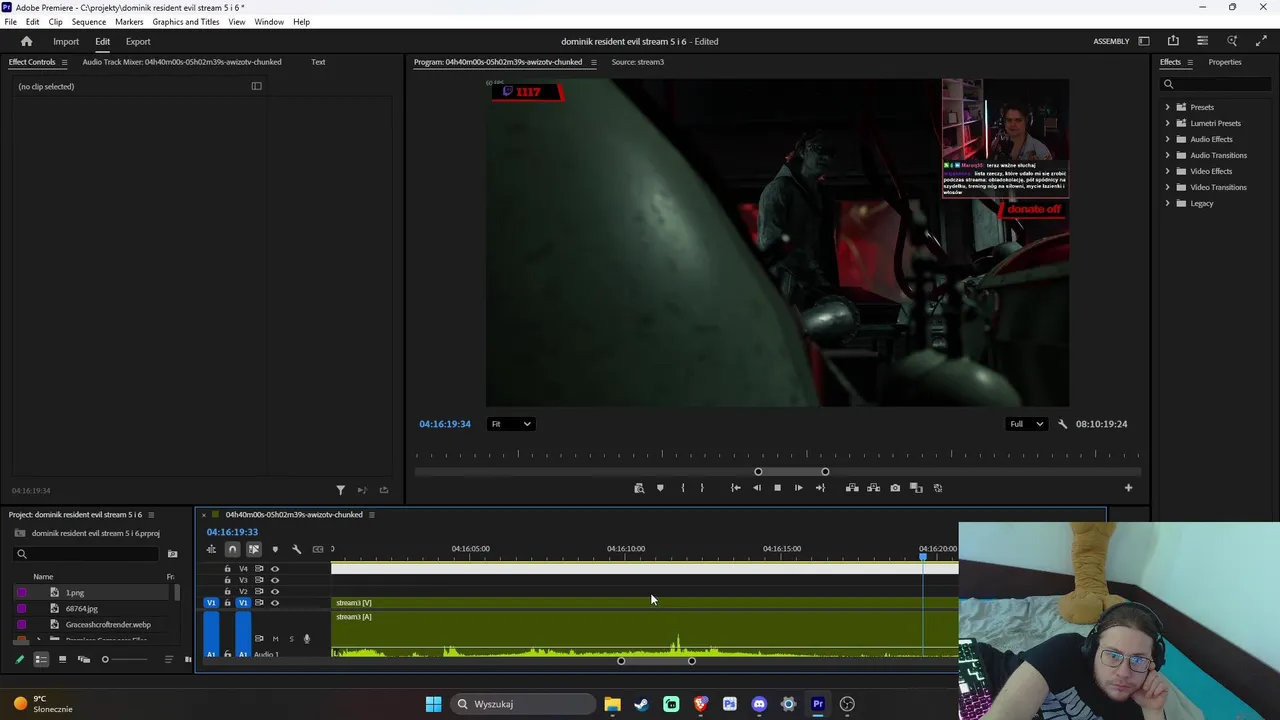Viewport: 1280px width, 720px height.
Task: Switch to the Text panel tab
Action: tap(318, 62)
